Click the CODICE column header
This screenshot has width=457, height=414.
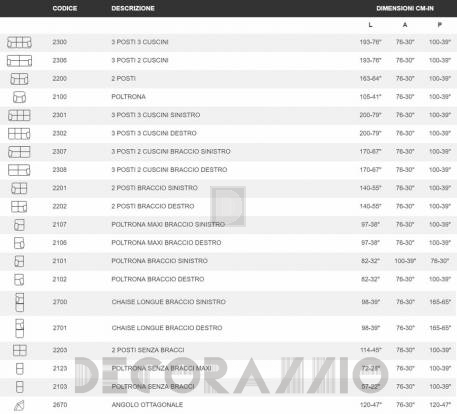click(x=65, y=8)
